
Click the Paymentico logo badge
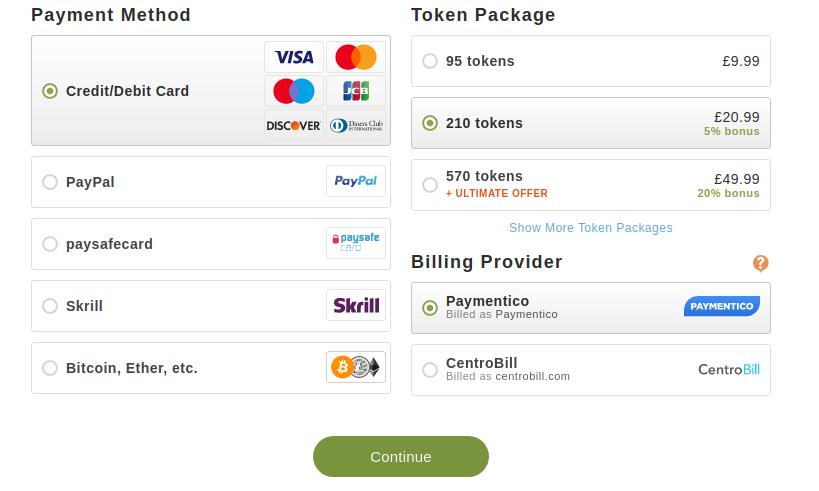click(721, 306)
